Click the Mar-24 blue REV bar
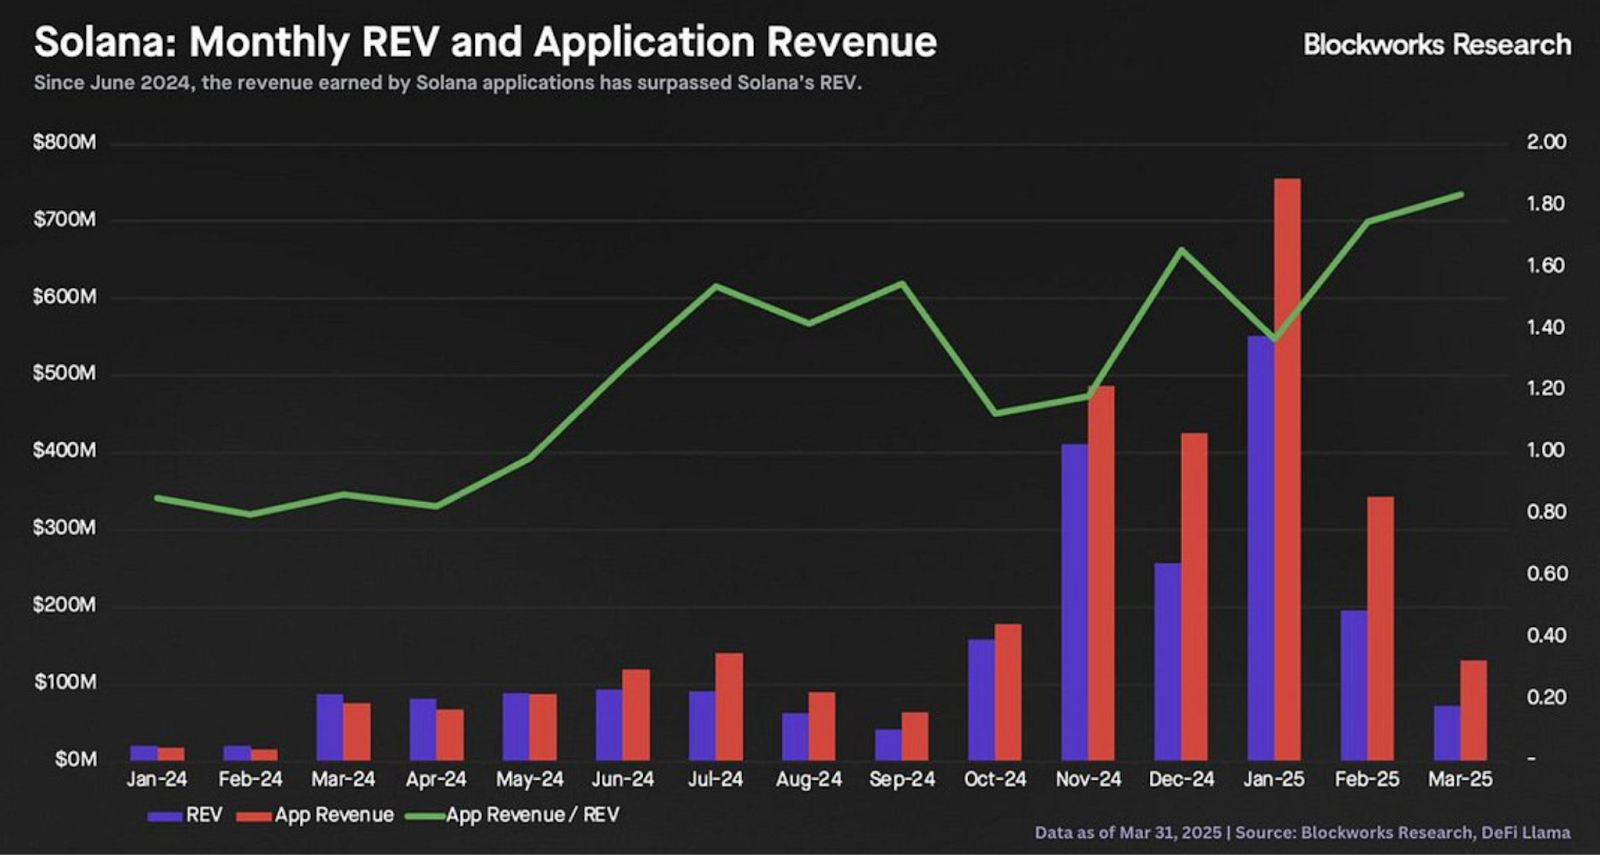The image size is (1600, 855). click(x=330, y=727)
